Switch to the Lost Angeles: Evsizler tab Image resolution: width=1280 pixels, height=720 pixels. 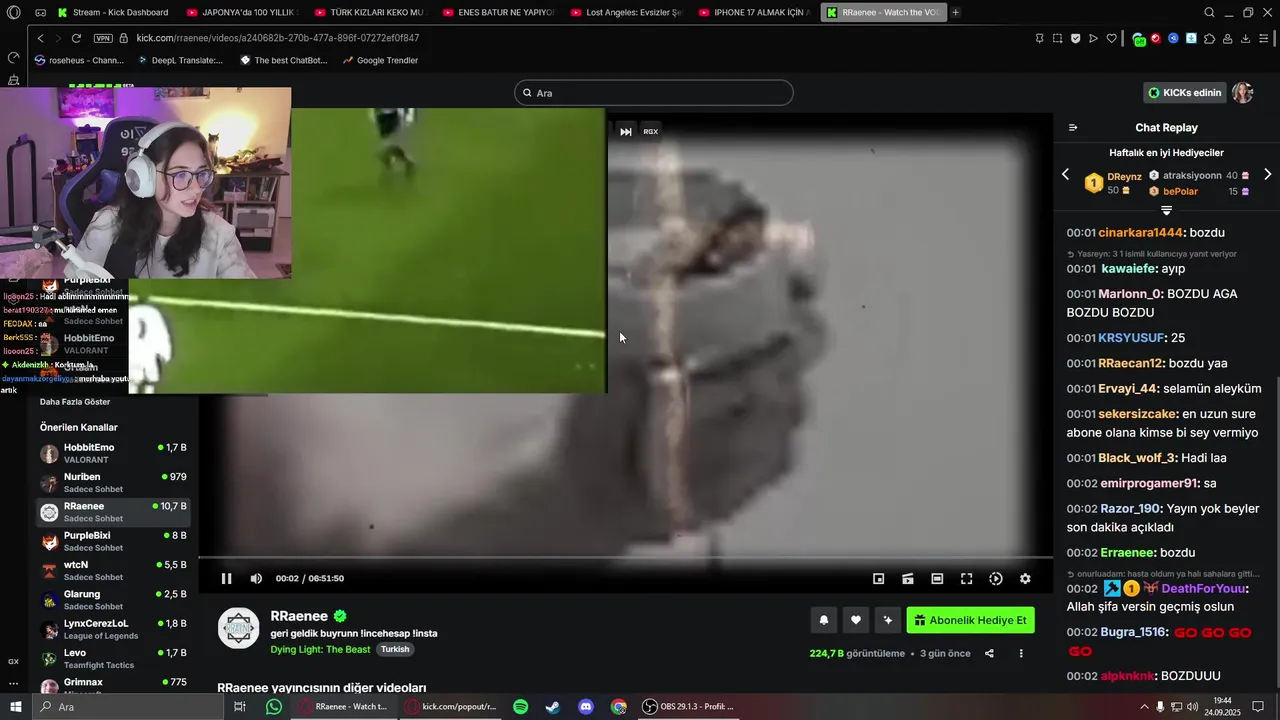coord(625,12)
